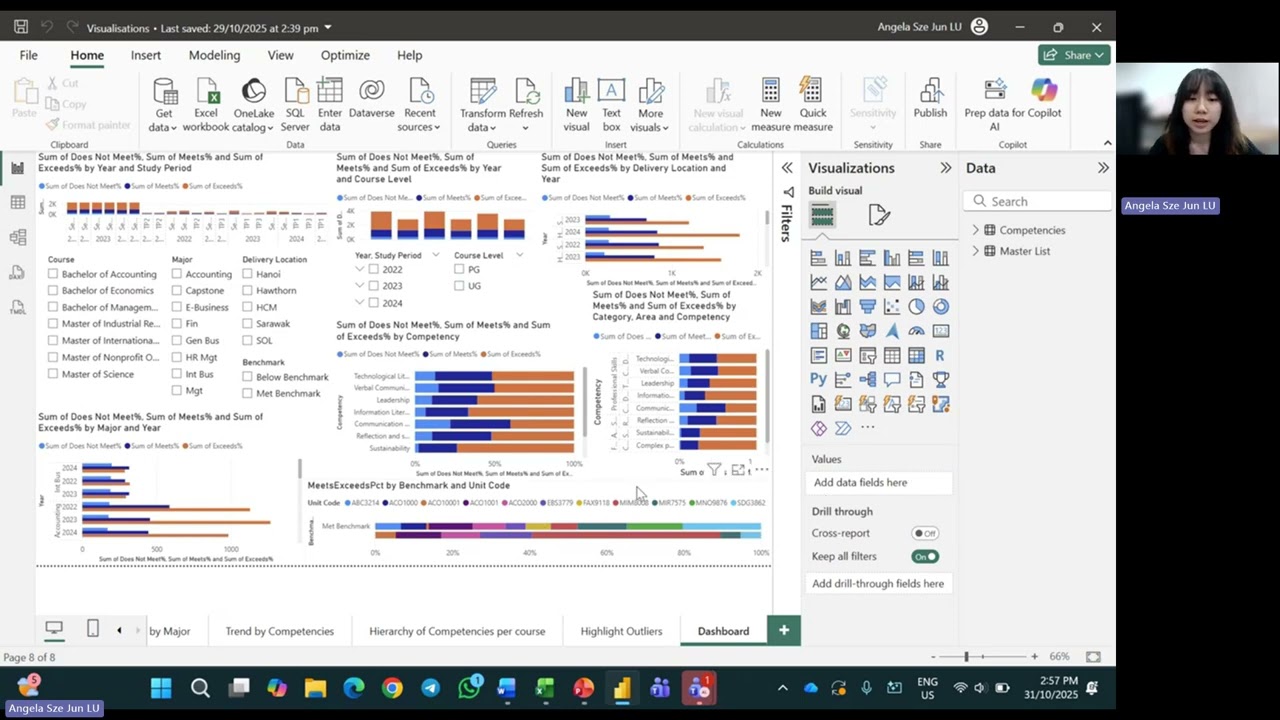This screenshot has width=1280, height=720.
Task: Click the Share button
Action: 1075,55
